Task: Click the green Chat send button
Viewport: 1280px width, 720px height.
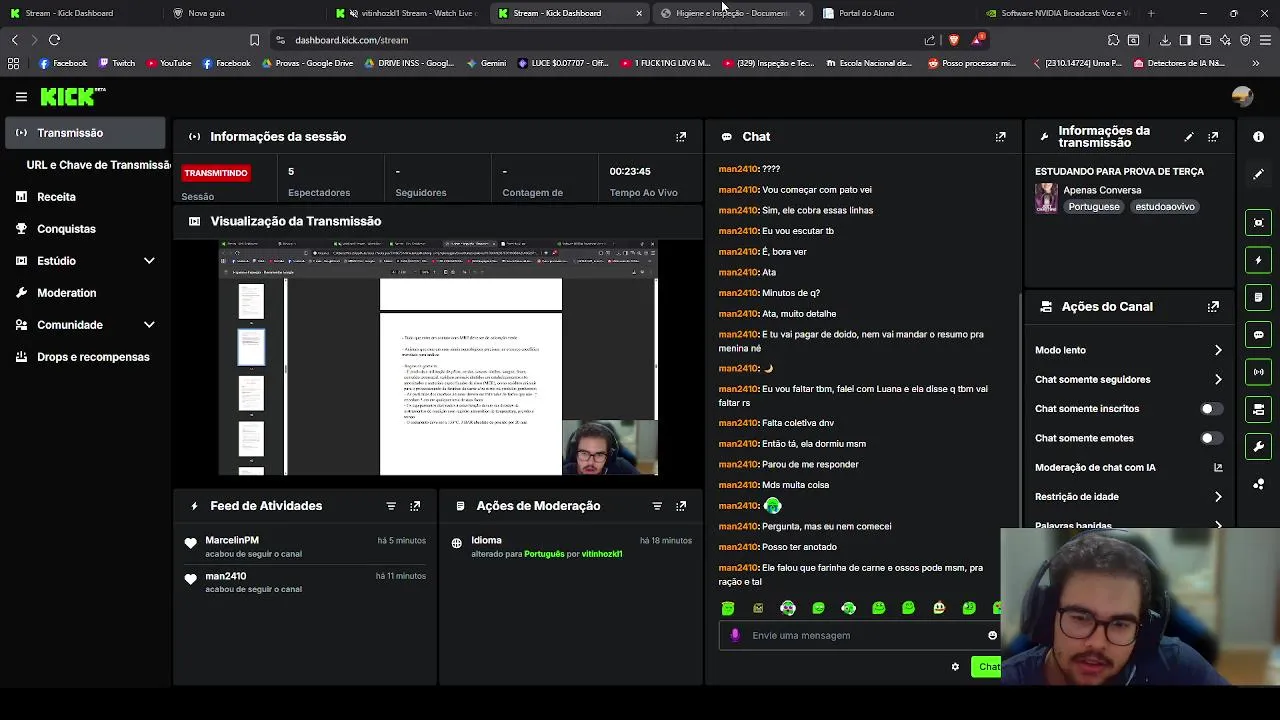Action: (x=988, y=667)
